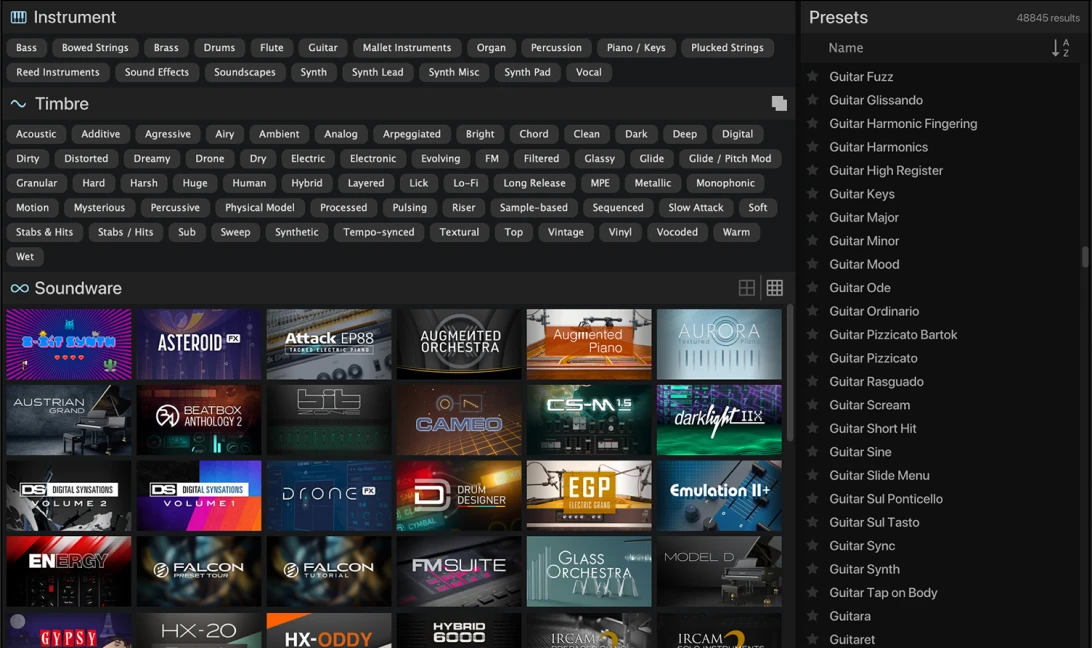Open the Asteroid FX soundware tile
This screenshot has width=1092, height=648.
point(199,344)
